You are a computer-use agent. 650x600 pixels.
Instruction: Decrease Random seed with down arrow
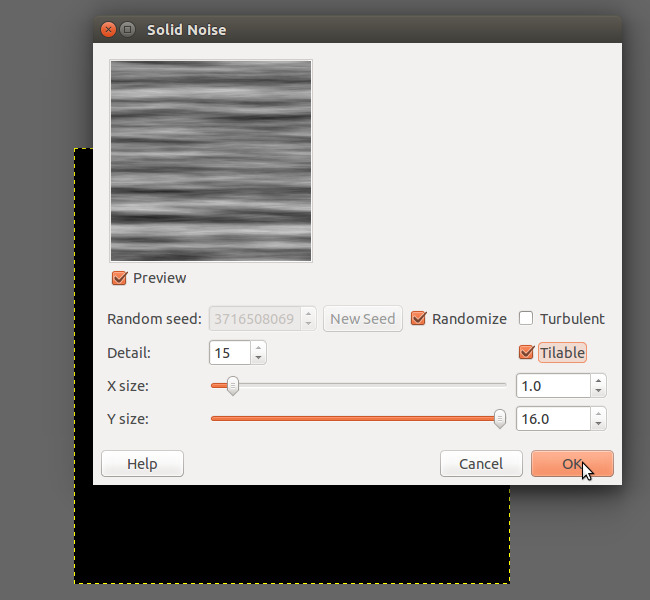308,324
